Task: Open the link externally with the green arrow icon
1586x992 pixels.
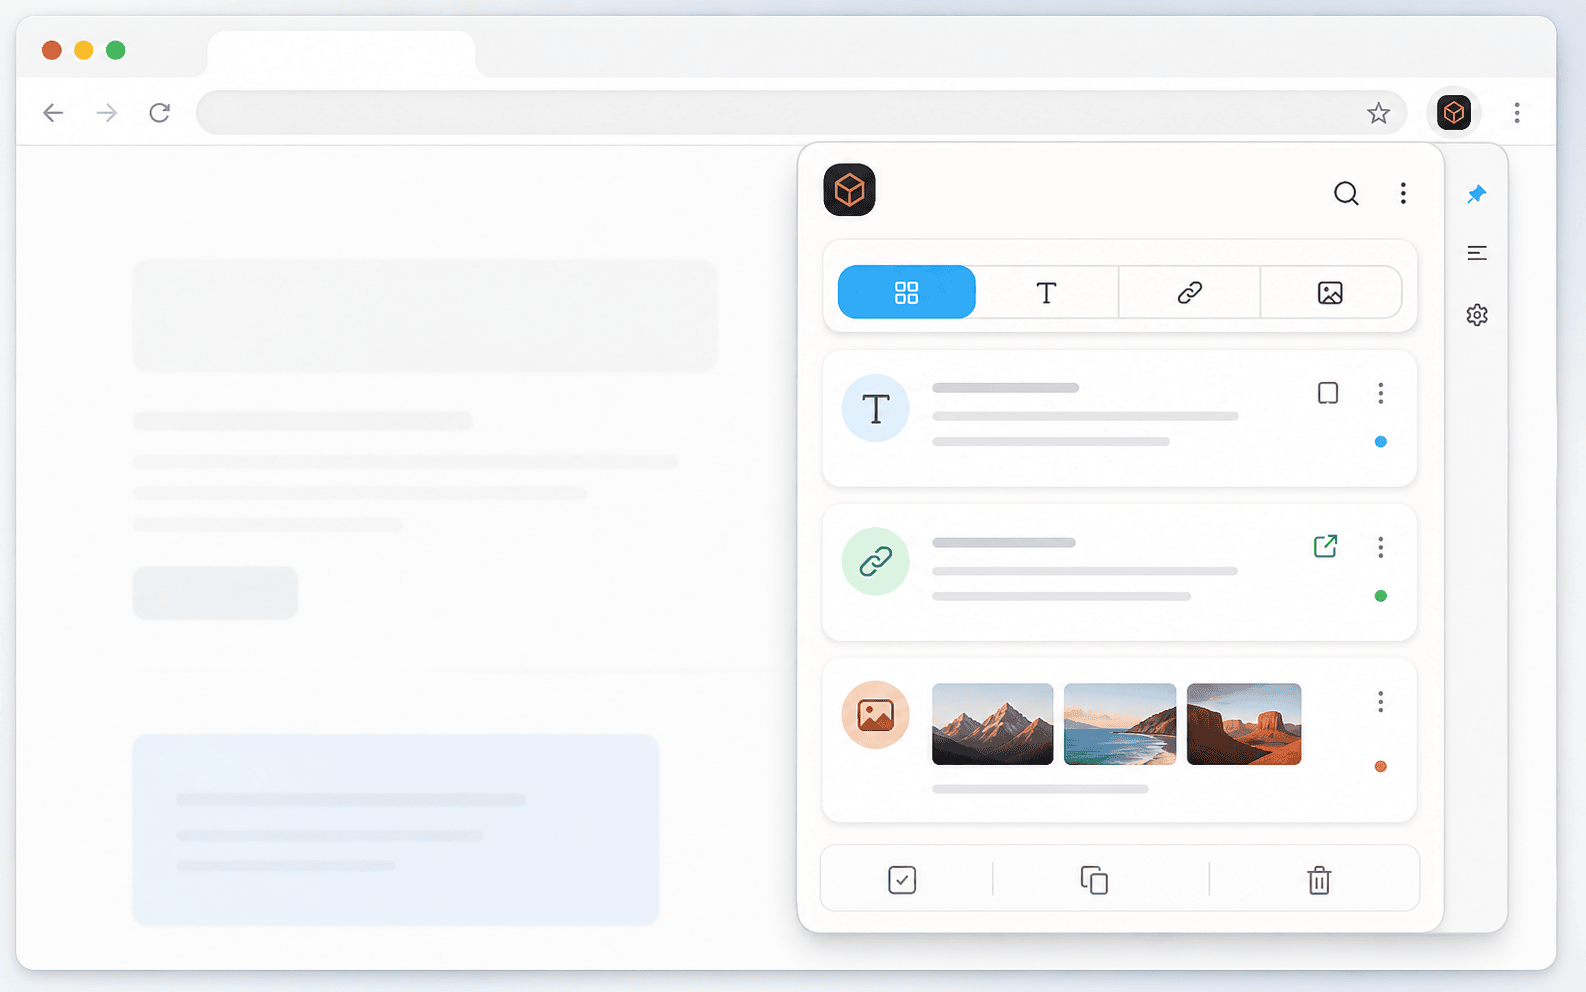Action: [1326, 546]
